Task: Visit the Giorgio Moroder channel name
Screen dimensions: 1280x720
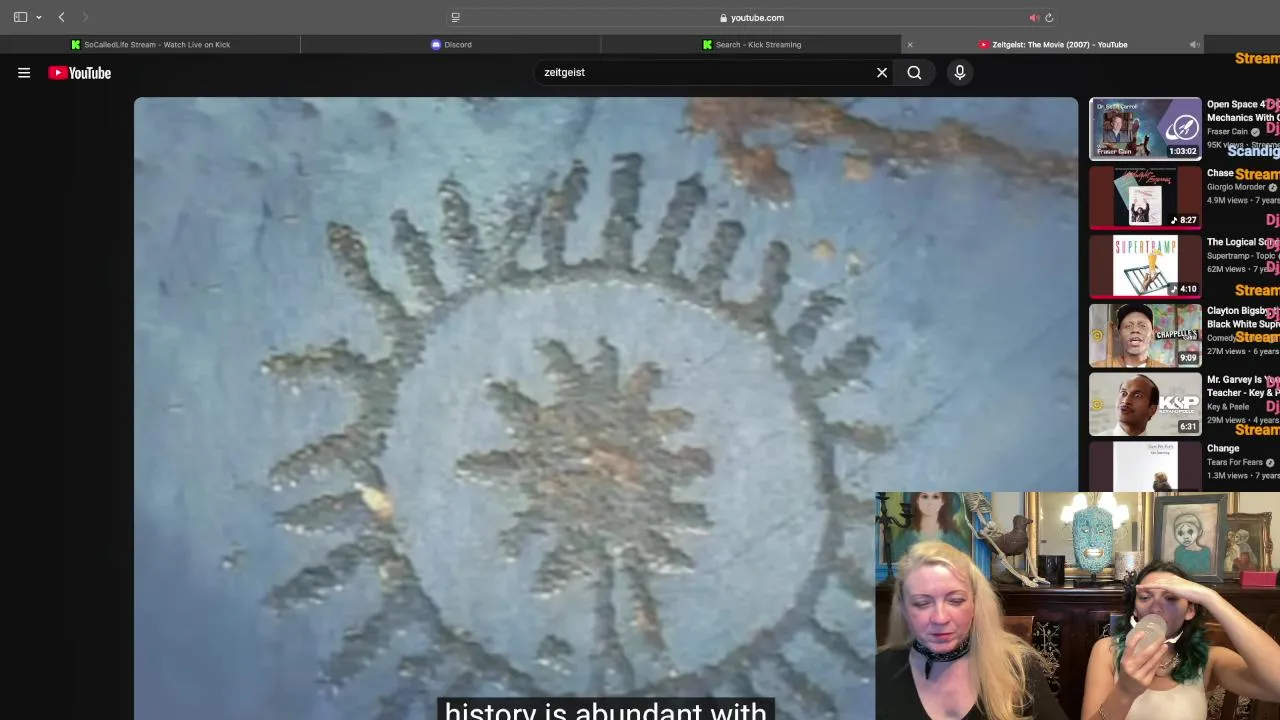Action: pyautogui.click(x=1236, y=187)
